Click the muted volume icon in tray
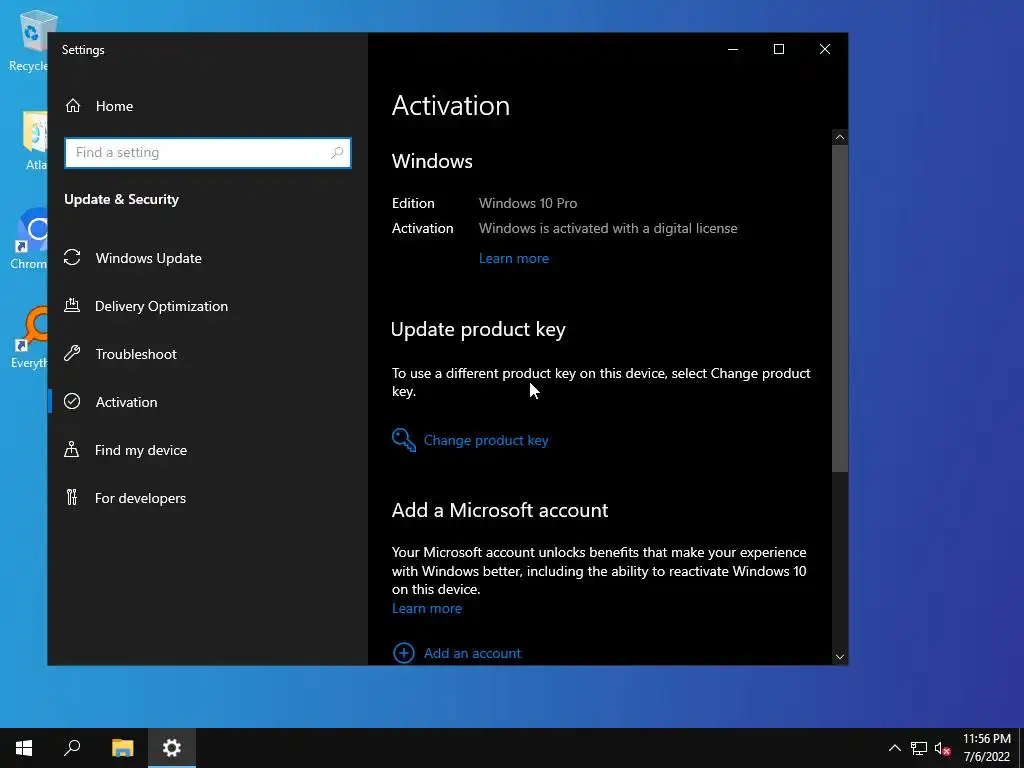Viewport: 1024px width, 768px height. [x=942, y=748]
